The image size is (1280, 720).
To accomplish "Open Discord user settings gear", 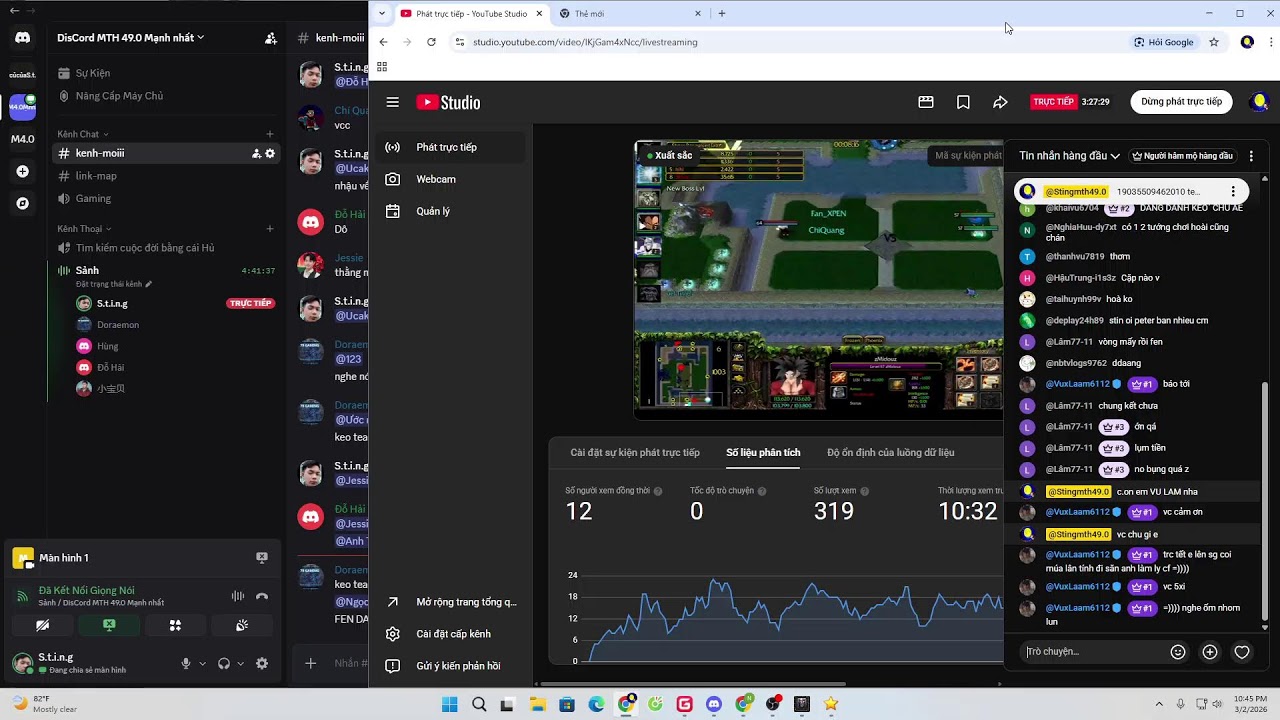I will (x=262, y=663).
